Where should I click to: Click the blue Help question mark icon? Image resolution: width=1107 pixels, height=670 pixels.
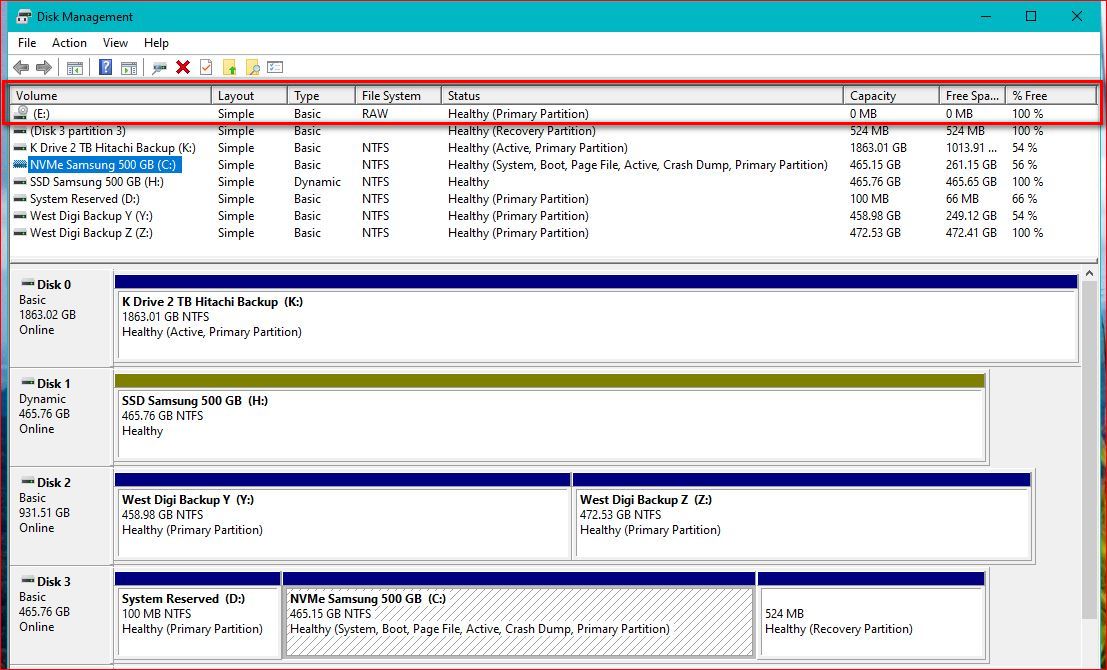(x=105, y=68)
